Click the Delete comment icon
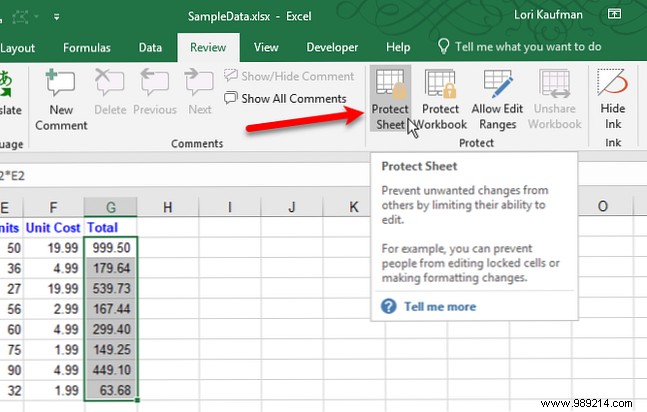This screenshot has height=412, width=647. coord(109,81)
